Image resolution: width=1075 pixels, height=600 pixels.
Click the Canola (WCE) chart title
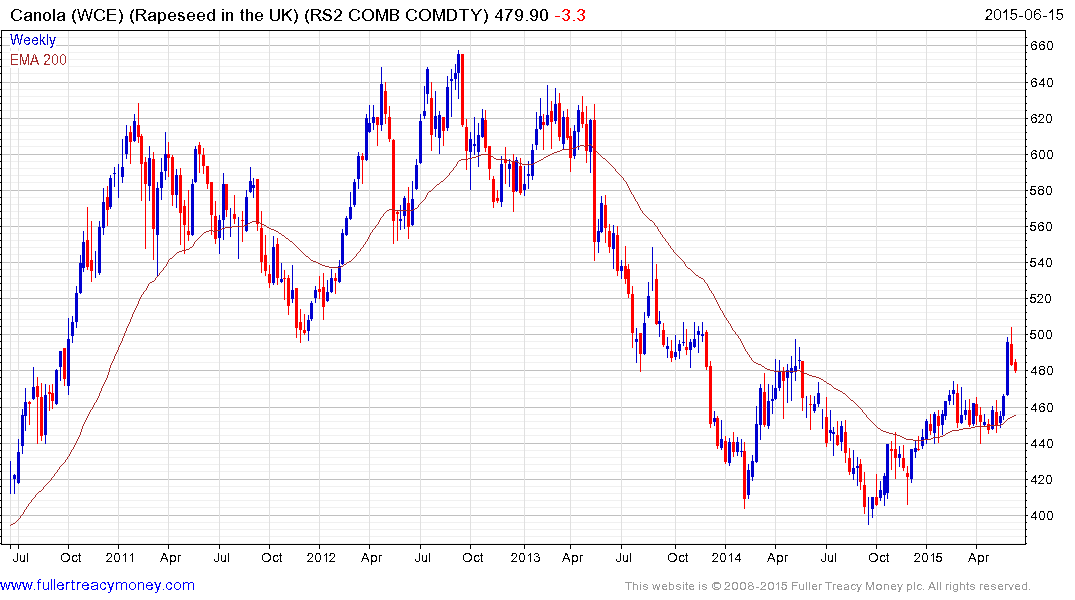(x=249, y=15)
